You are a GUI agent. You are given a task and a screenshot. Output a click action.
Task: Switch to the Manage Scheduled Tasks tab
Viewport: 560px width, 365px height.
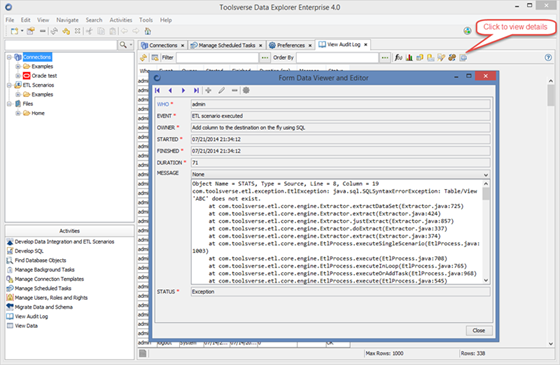(226, 45)
